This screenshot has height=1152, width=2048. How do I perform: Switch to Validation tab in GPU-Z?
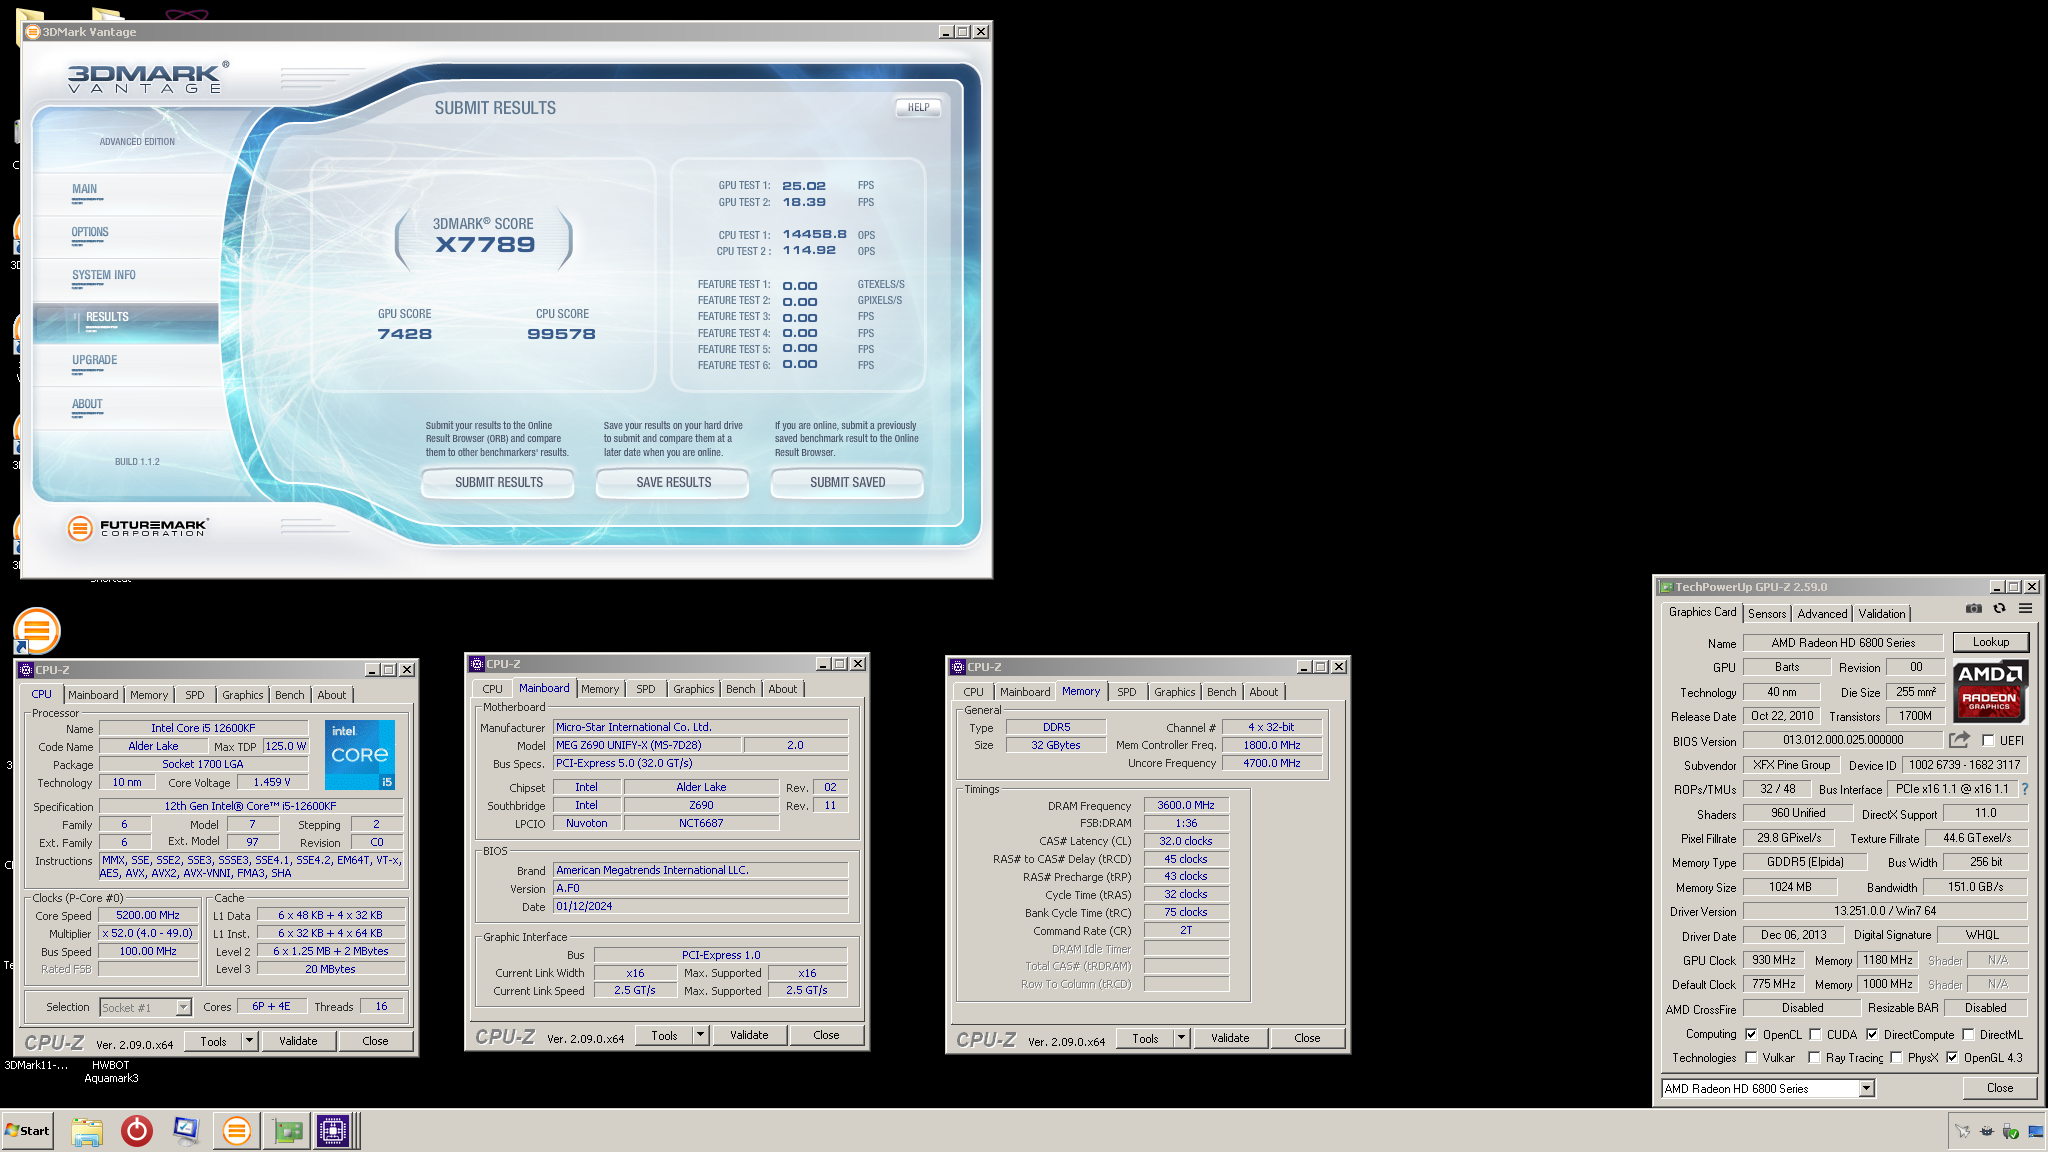point(1882,614)
